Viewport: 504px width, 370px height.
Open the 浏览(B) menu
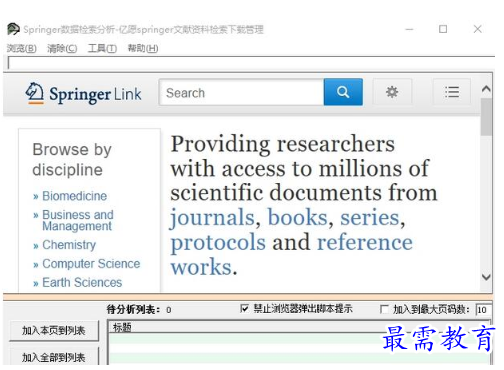point(22,49)
